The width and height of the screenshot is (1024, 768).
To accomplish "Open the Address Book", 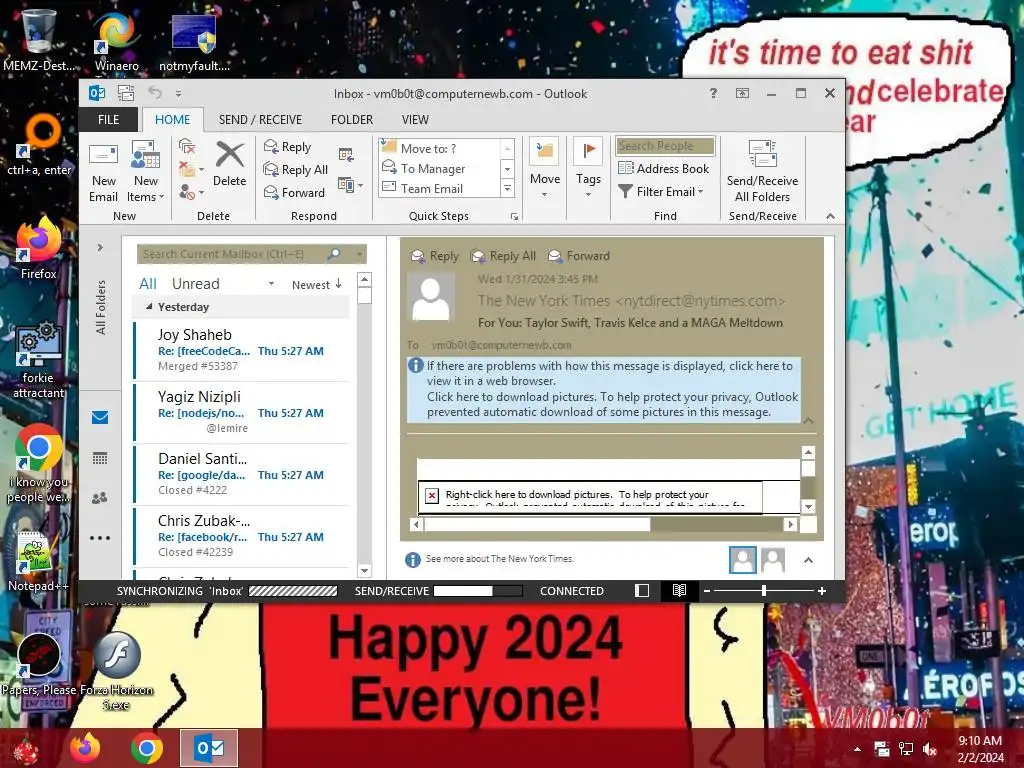I will [664, 168].
